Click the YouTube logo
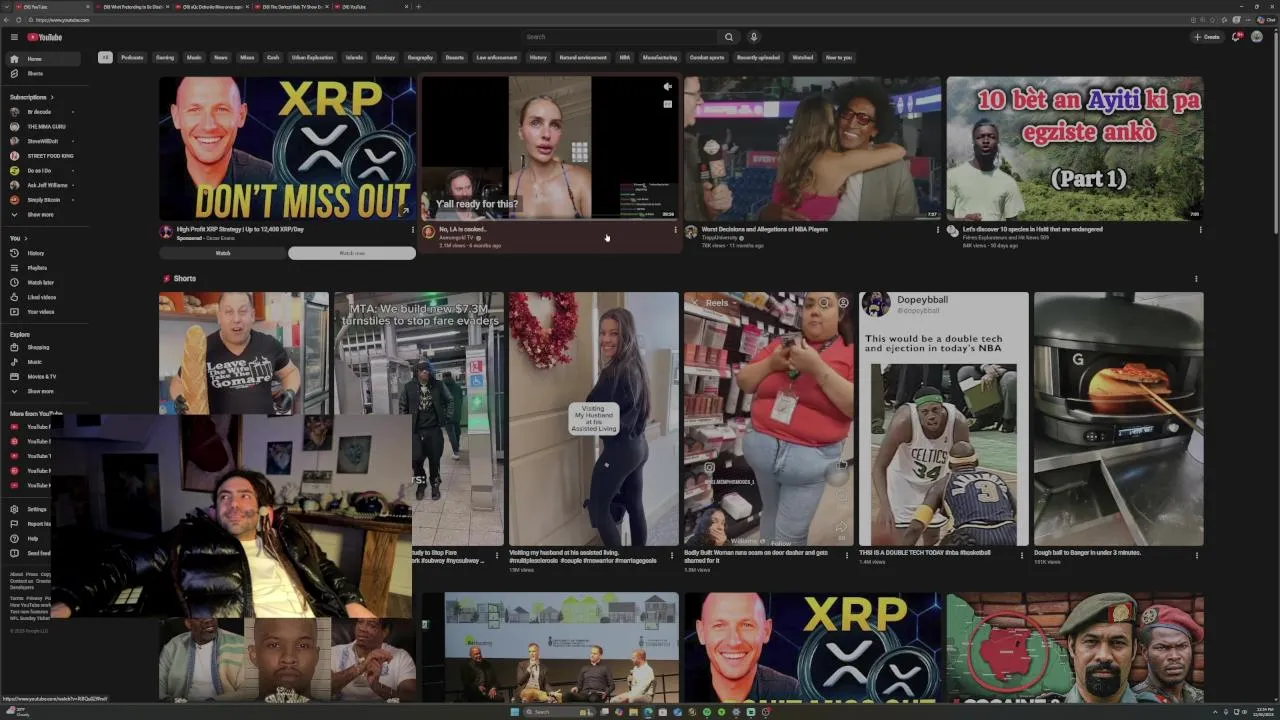The height and width of the screenshot is (720, 1280). point(45,37)
